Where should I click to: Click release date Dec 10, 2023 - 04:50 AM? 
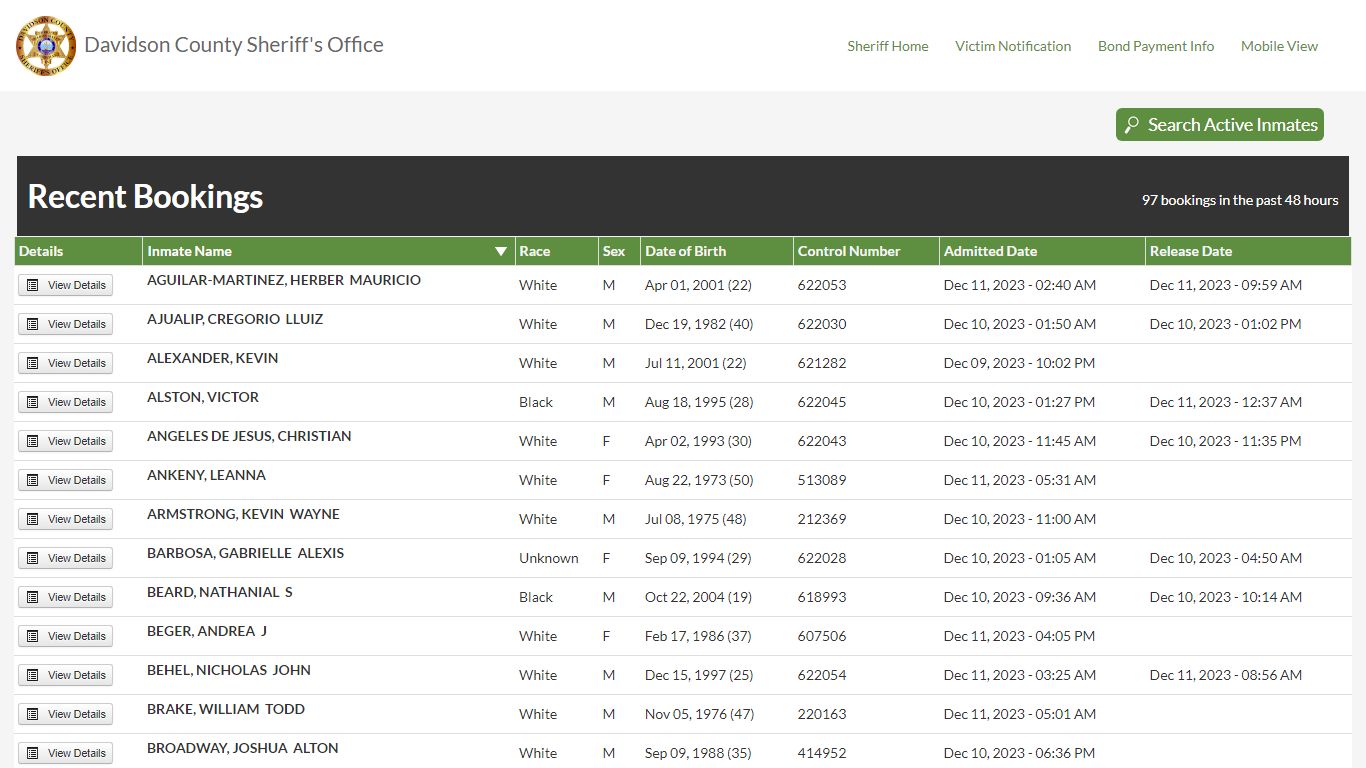tap(1226, 558)
